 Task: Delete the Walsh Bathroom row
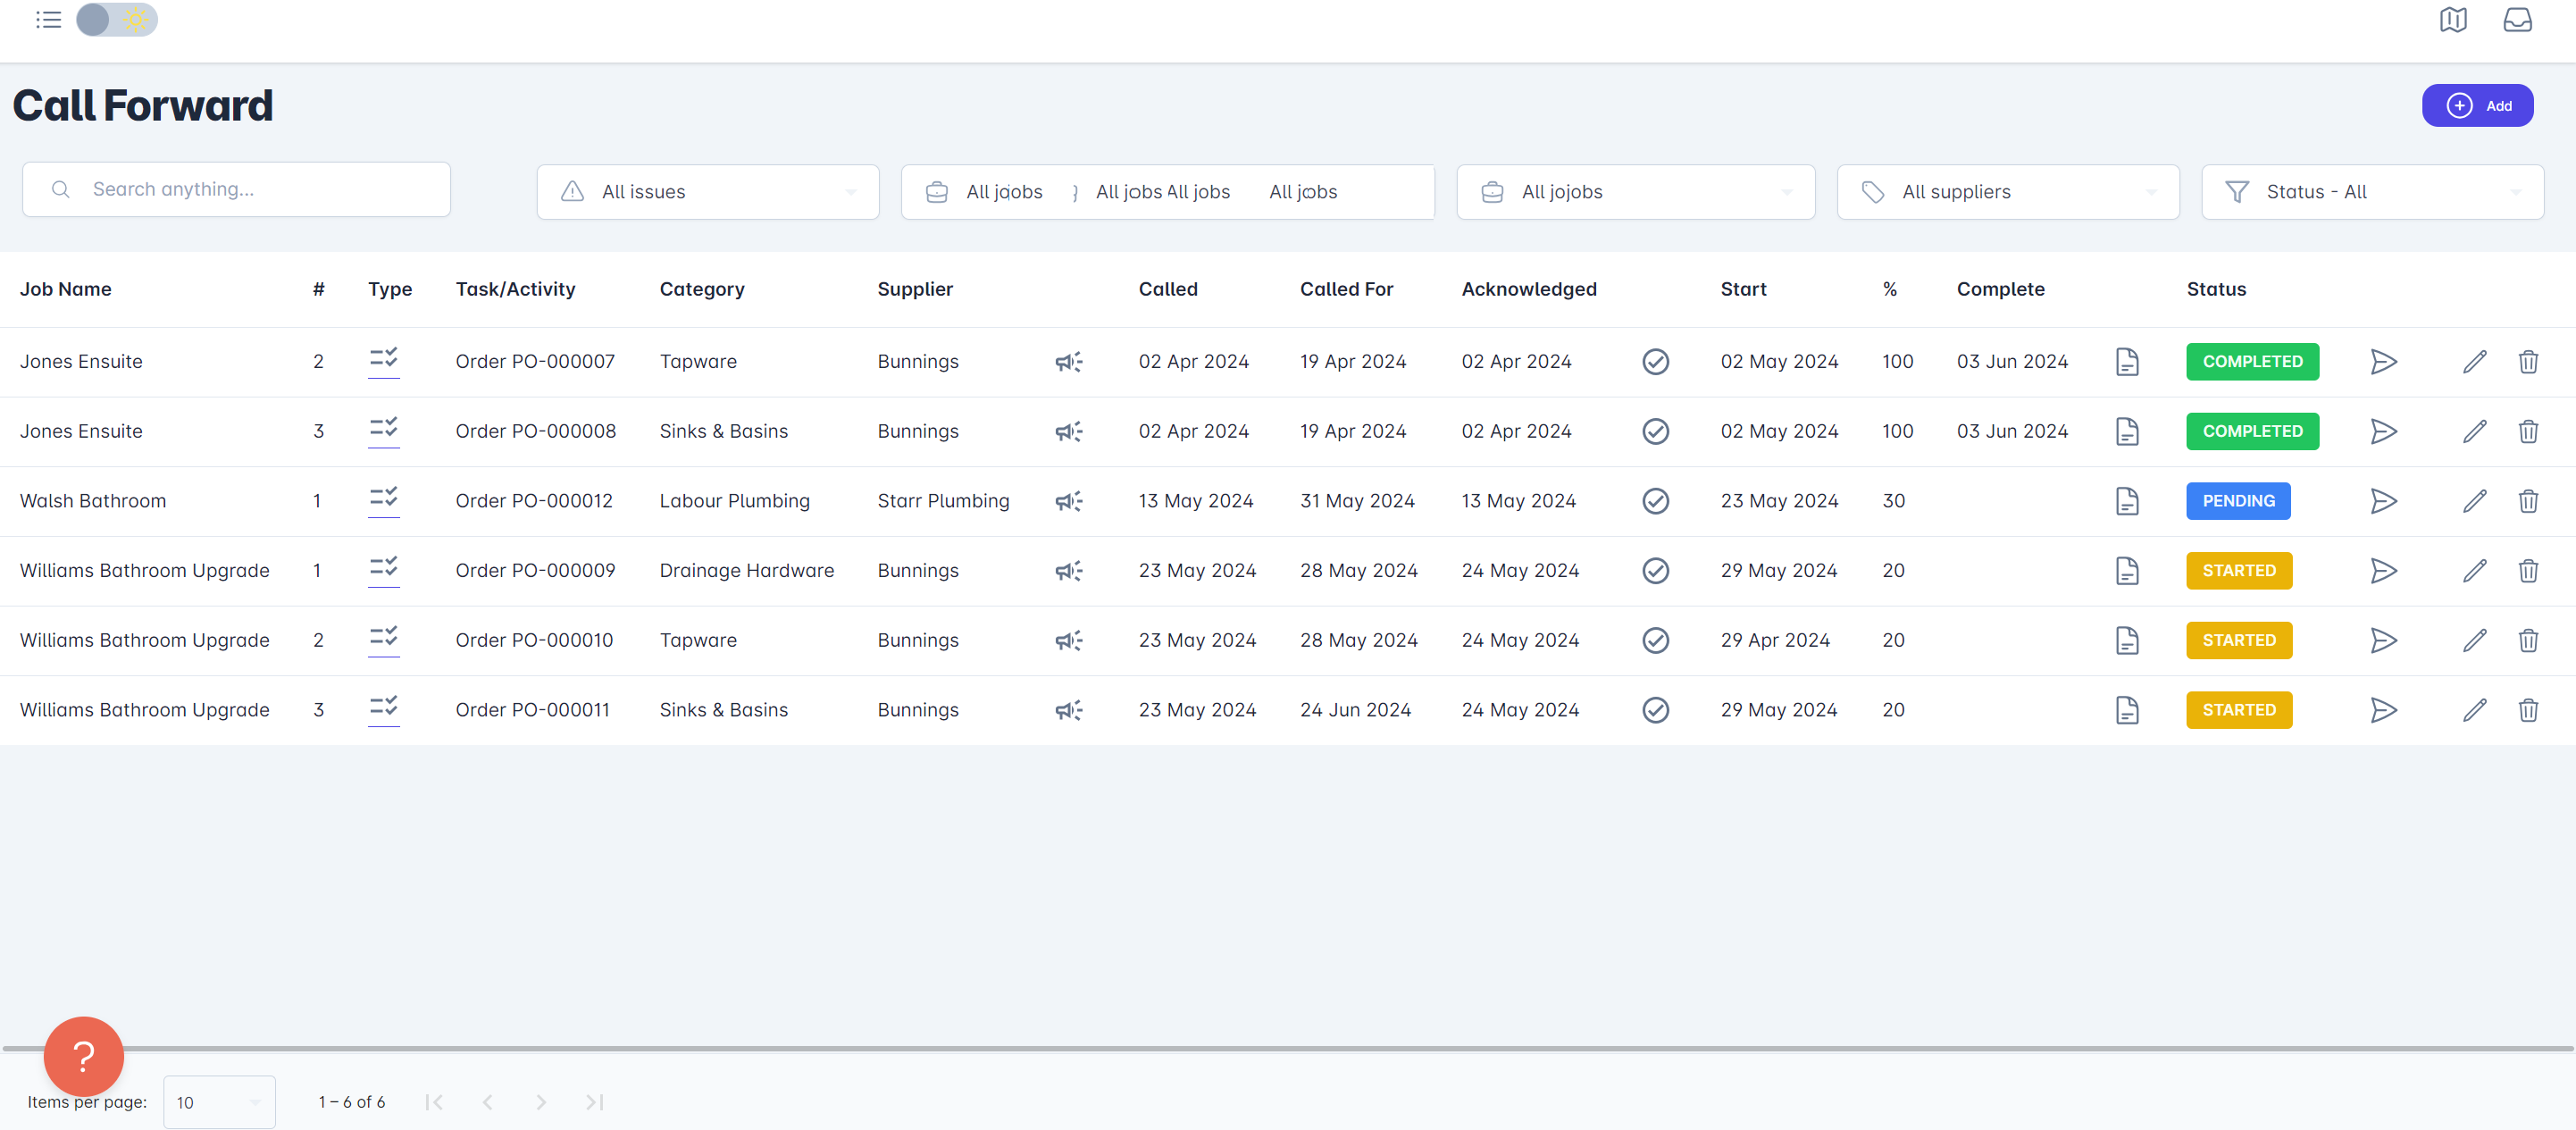[x=2528, y=501]
